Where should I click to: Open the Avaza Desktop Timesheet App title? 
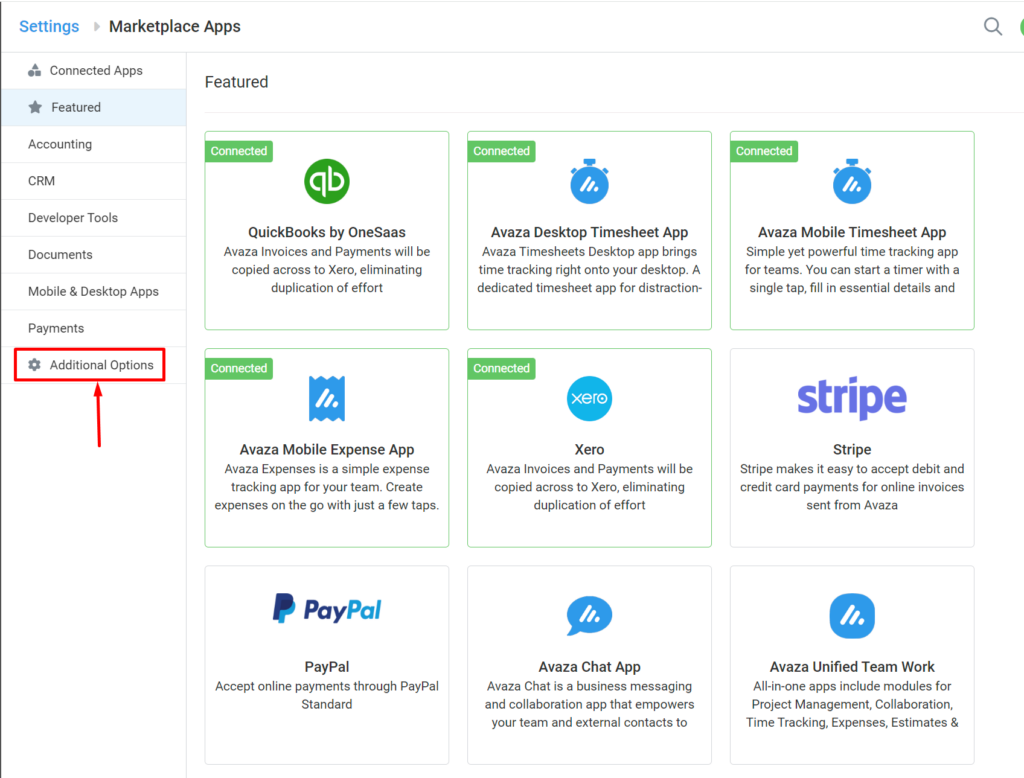[x=589, y=232]
